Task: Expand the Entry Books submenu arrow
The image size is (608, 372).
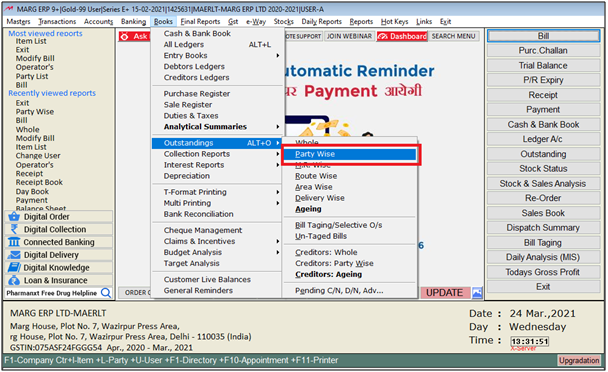Action: click(x=278, y=55)
